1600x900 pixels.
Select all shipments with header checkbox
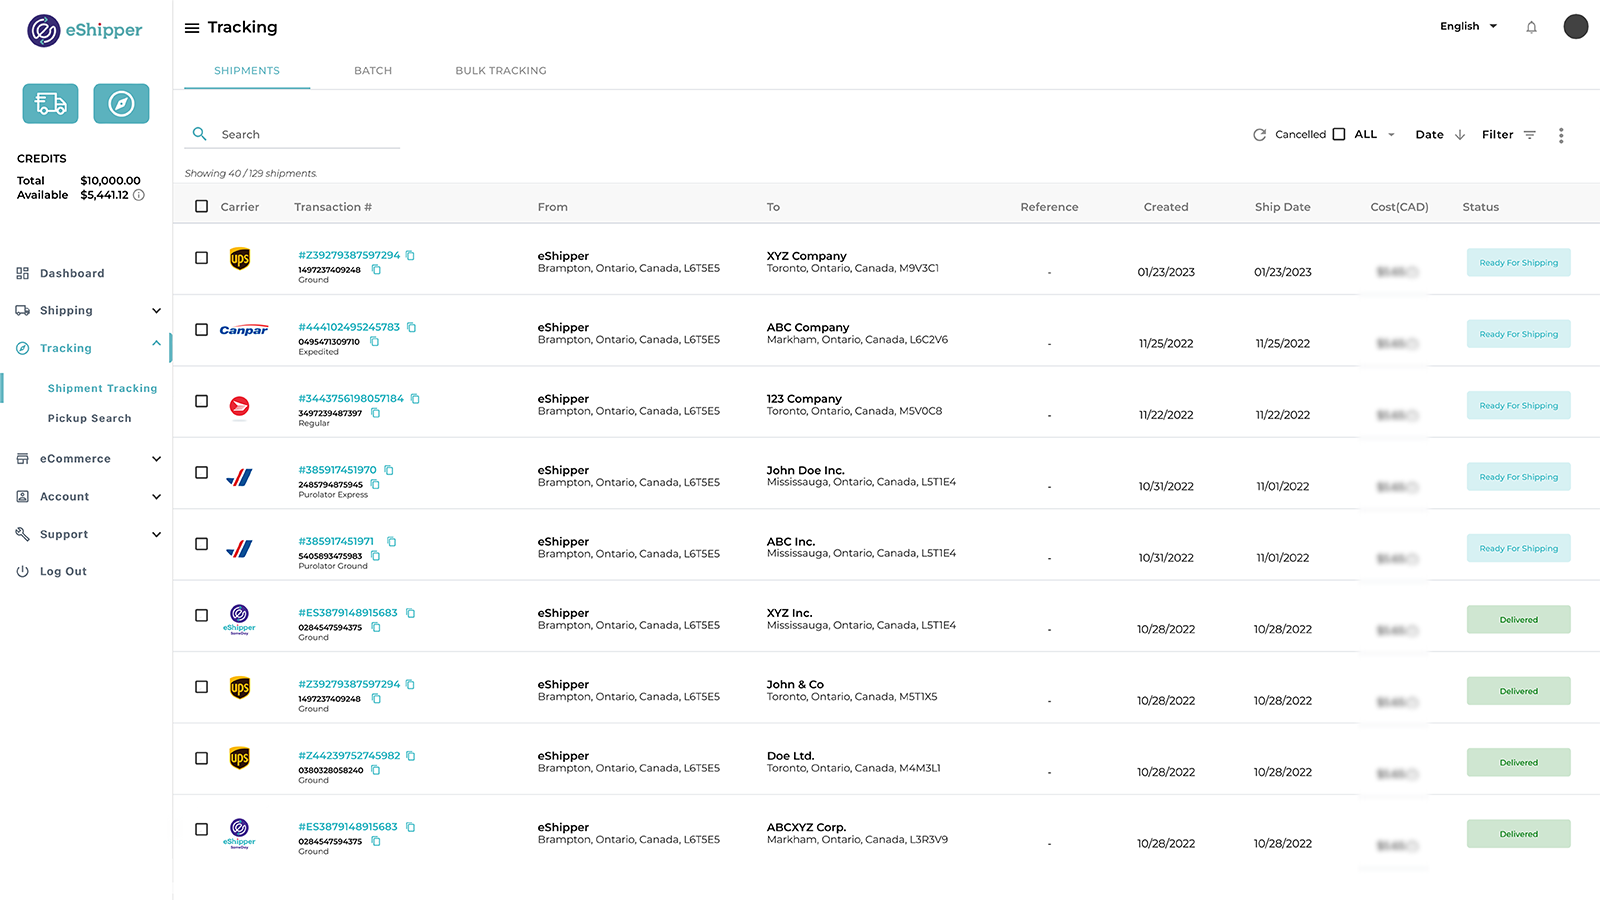[201, 207]
